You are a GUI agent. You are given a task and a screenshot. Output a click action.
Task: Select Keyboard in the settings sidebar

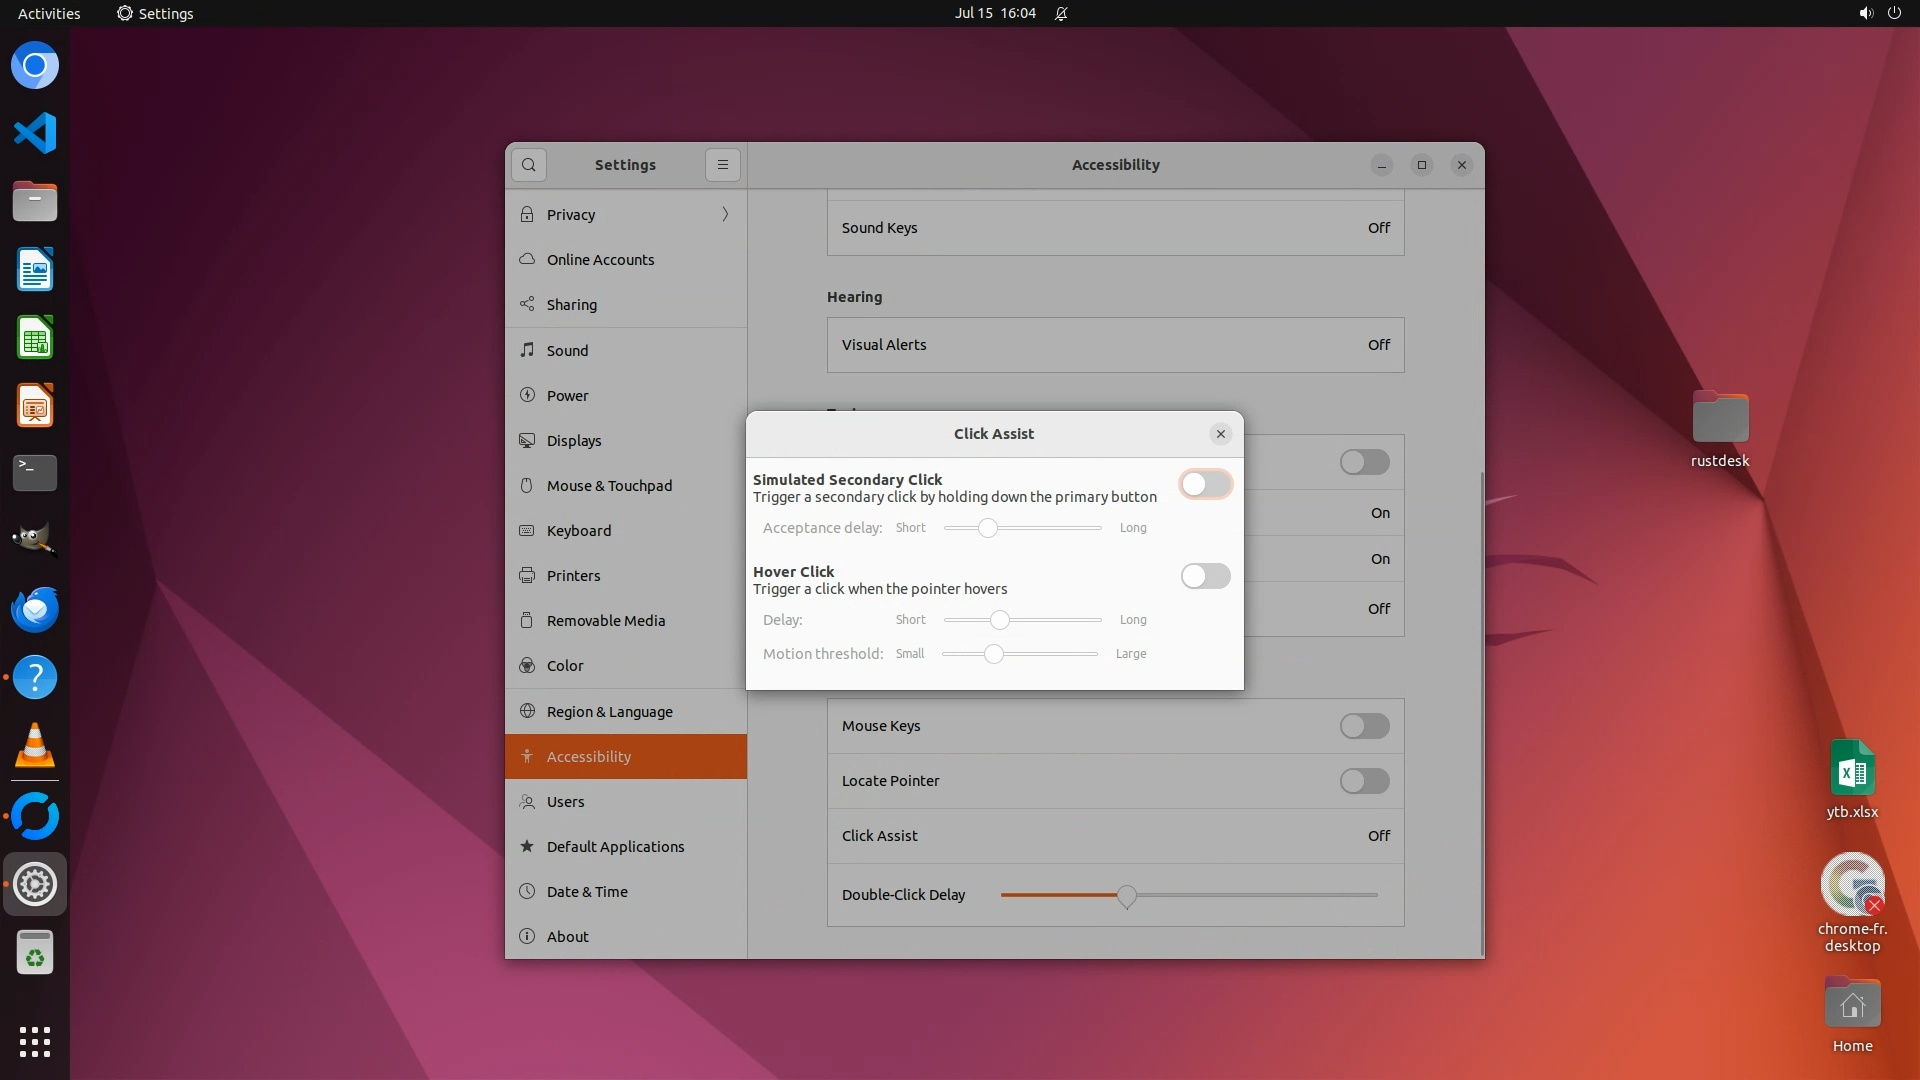coord(579,531)
